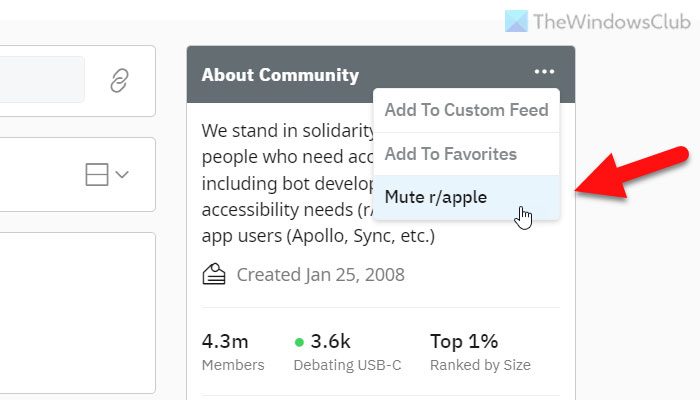
Task: Click the "About Community" header title
Action: (x=280, y=75)
